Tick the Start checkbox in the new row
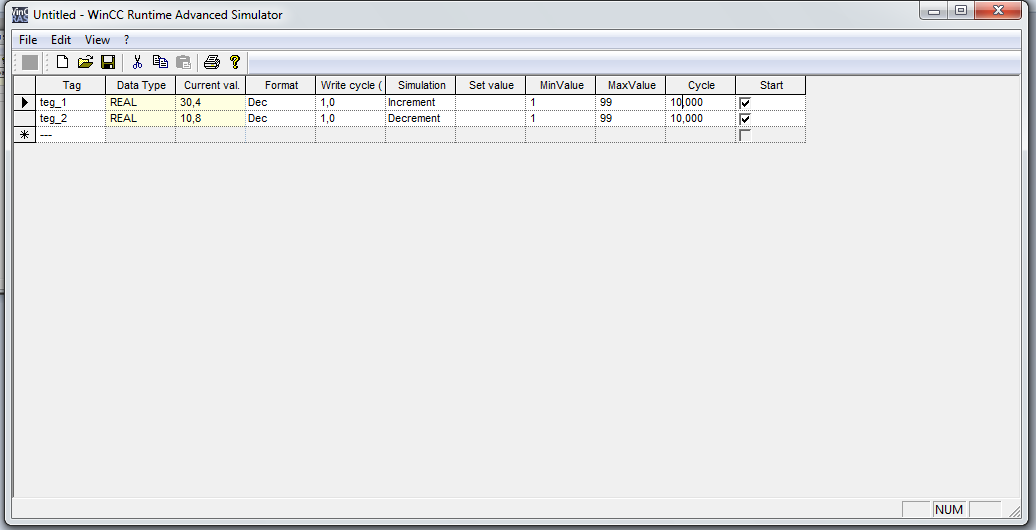Image resolution: width=1036 pixels, height=530 pixels. pos(745,135)
